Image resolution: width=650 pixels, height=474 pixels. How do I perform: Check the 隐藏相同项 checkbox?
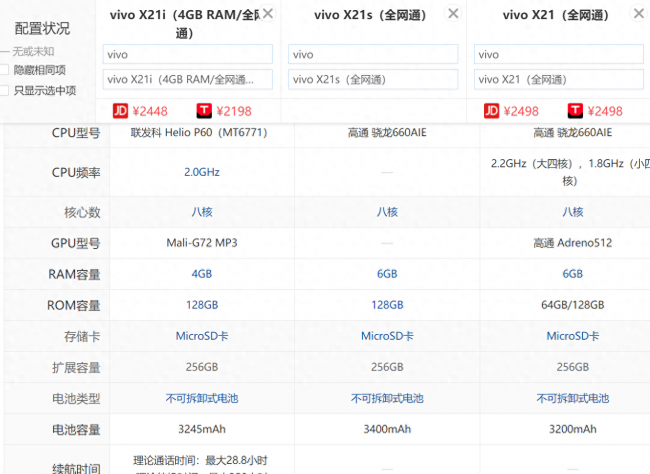coord(4,70)
